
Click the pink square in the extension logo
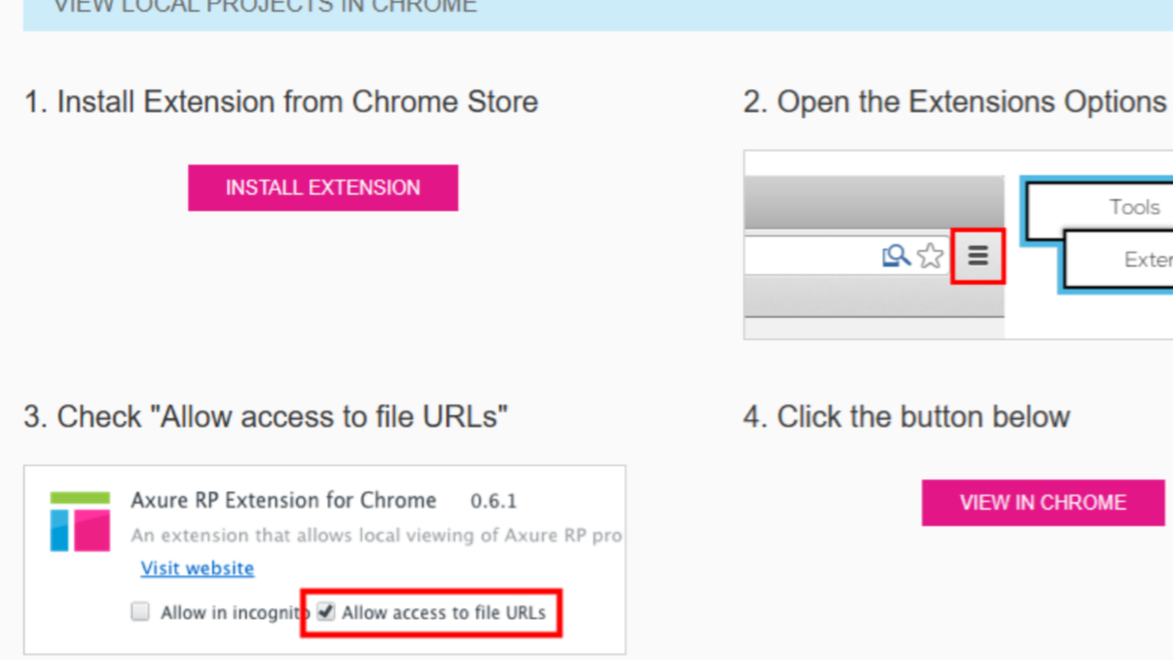click(92, 528)
